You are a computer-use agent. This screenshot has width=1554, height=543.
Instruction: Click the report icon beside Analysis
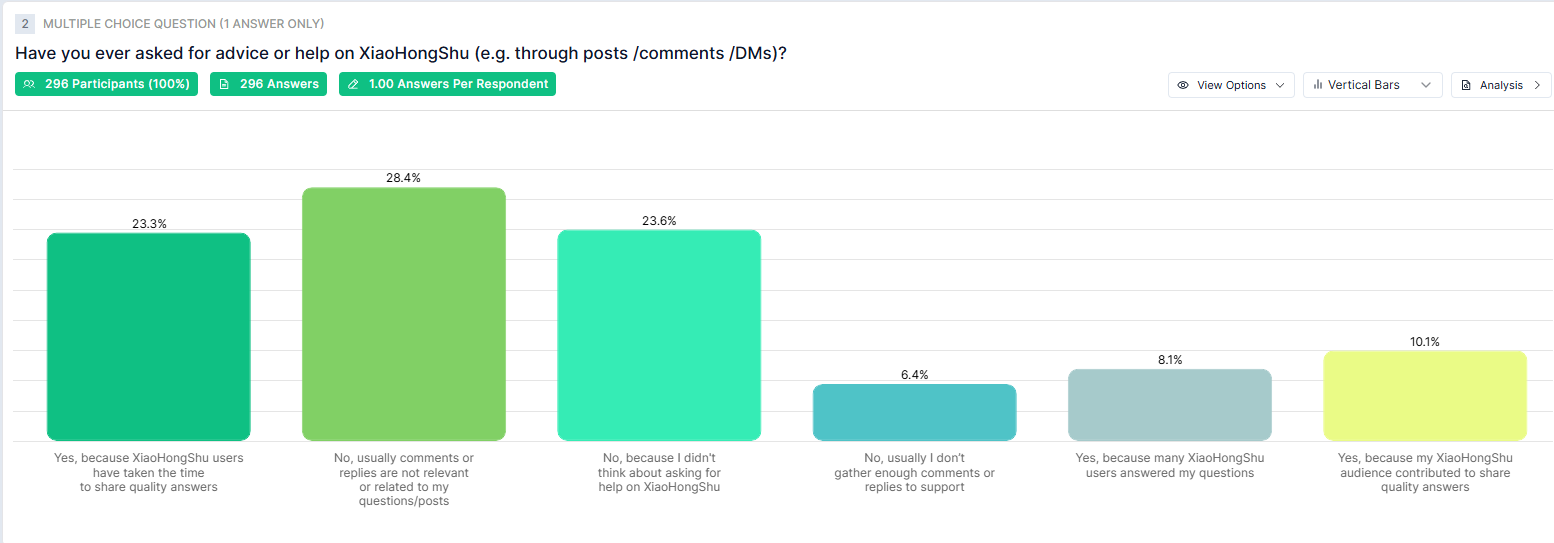[1466, 85]
